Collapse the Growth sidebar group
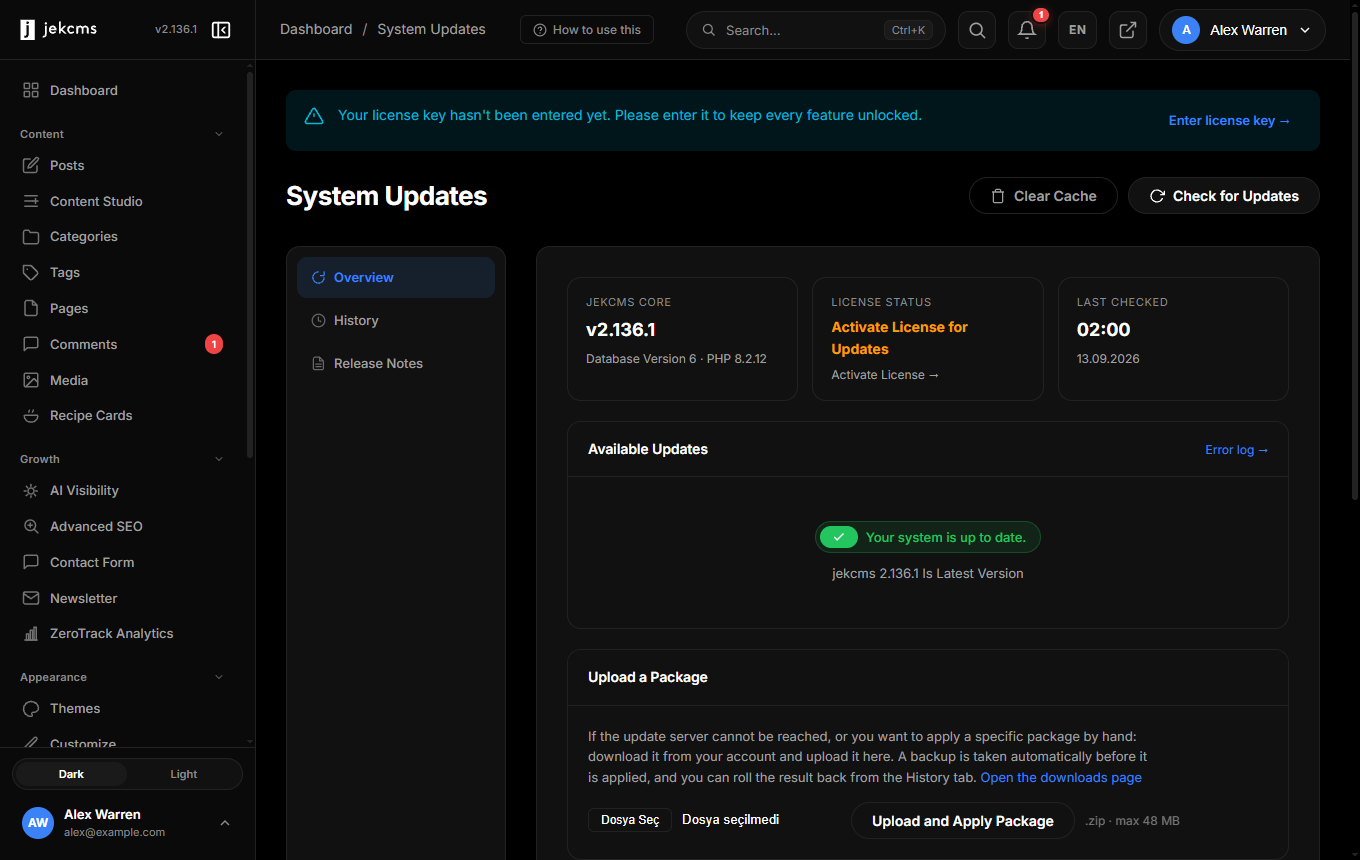The width and height of the screenshot is (1360, 860). (x=219, y=459)
